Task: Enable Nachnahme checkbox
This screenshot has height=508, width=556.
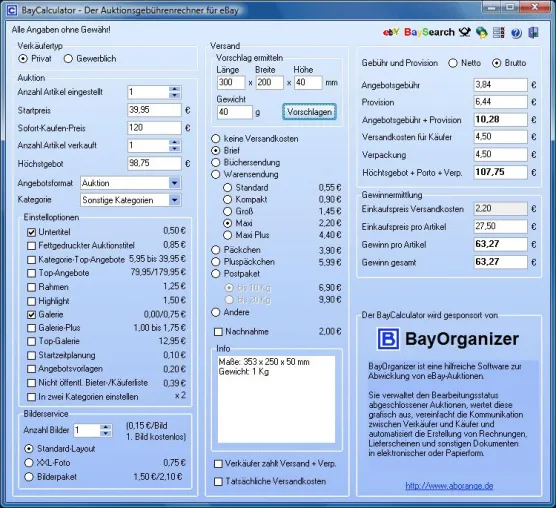Action: tap(218, 332)
